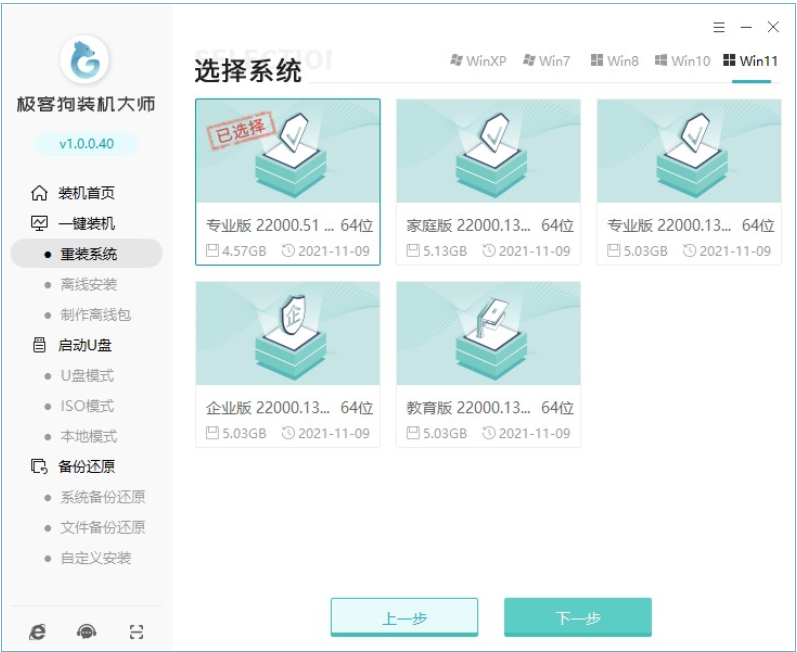Select the 家庭版 22000.13 system image thumbnail
Viewport: 797px width, 652px height.
click(x=488, y=152)
